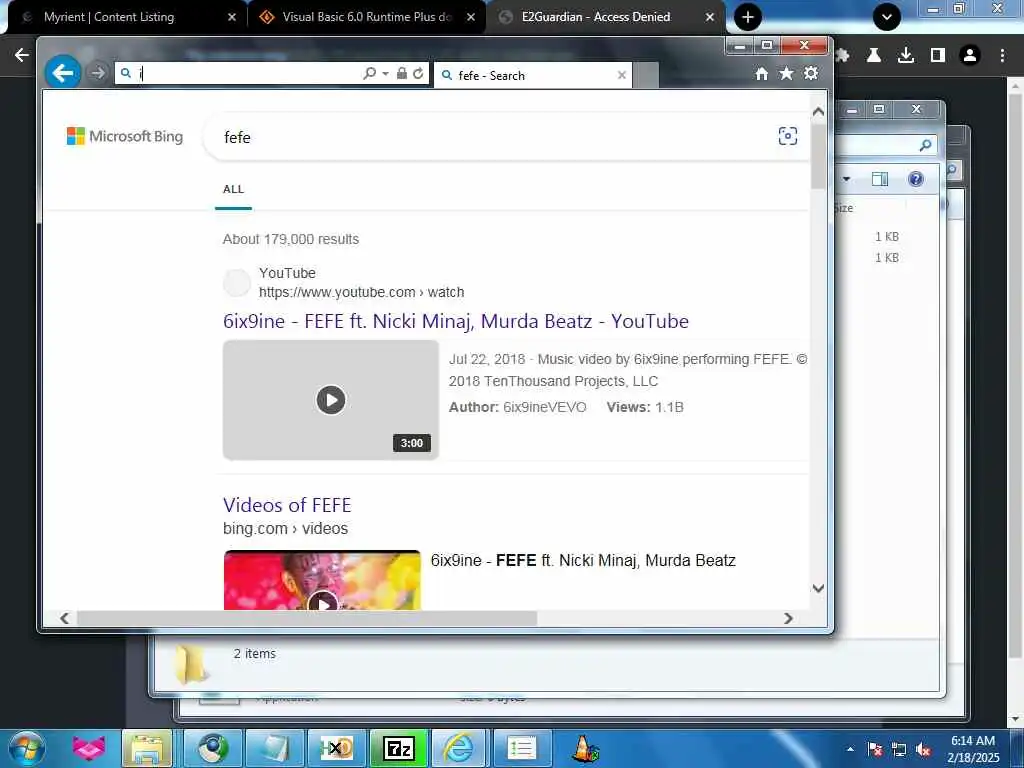Open the 'Videos of FEFE' link
1024x768 pixels.
[287, 505]
